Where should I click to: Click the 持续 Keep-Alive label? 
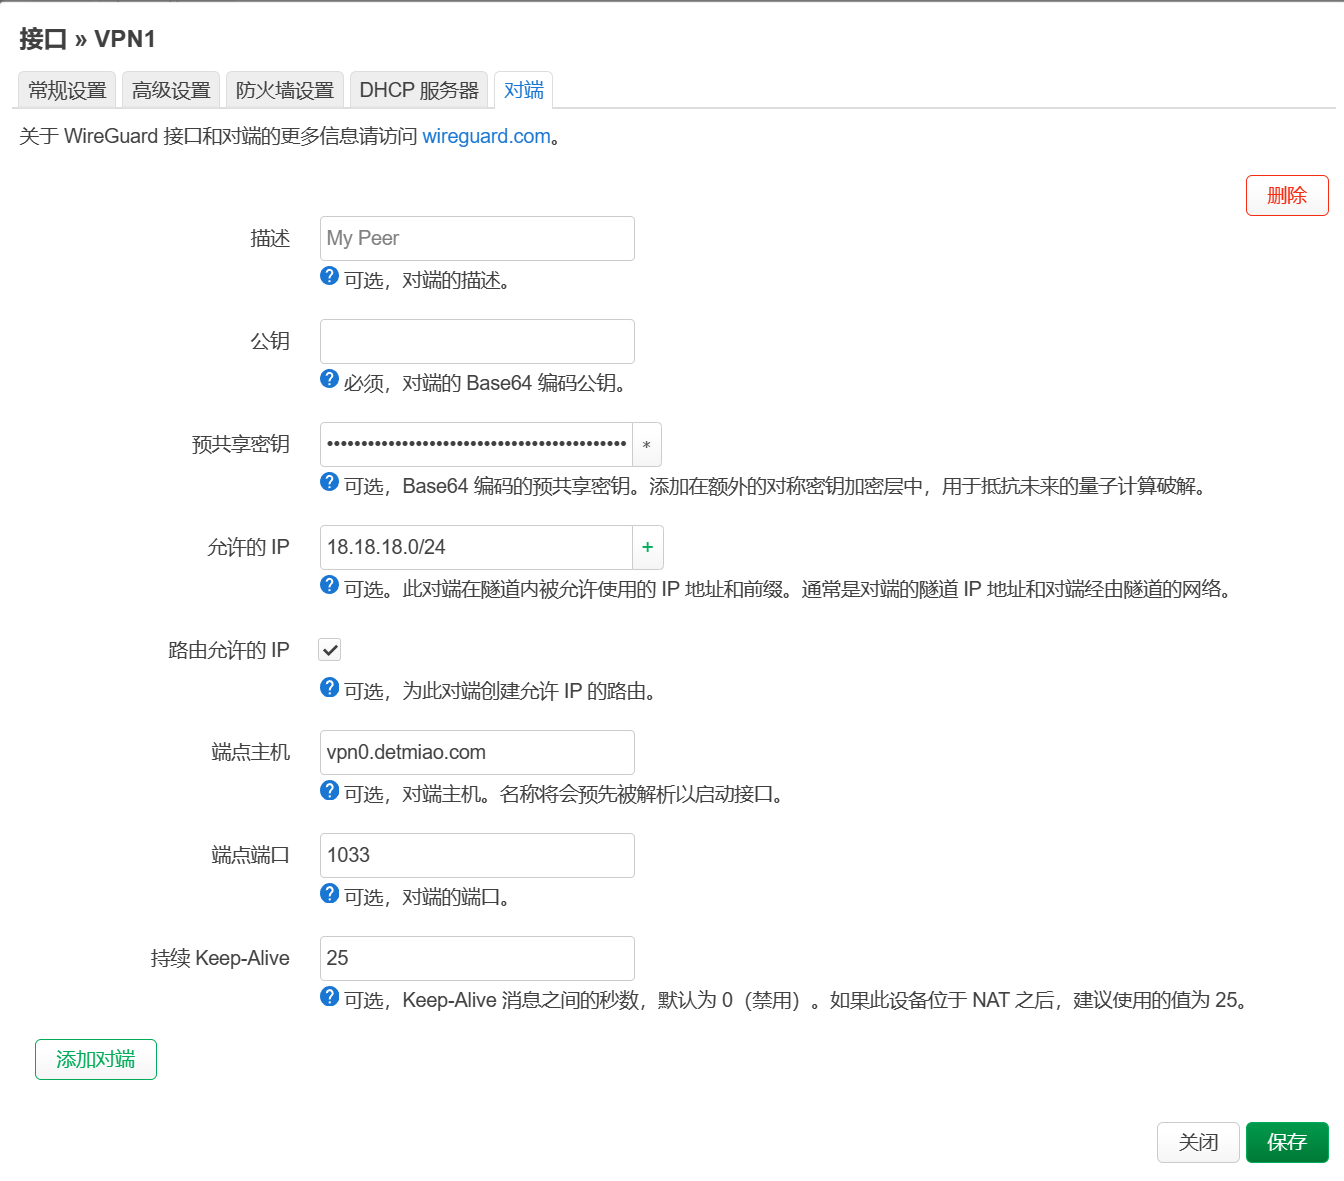[x=220, y=958]
